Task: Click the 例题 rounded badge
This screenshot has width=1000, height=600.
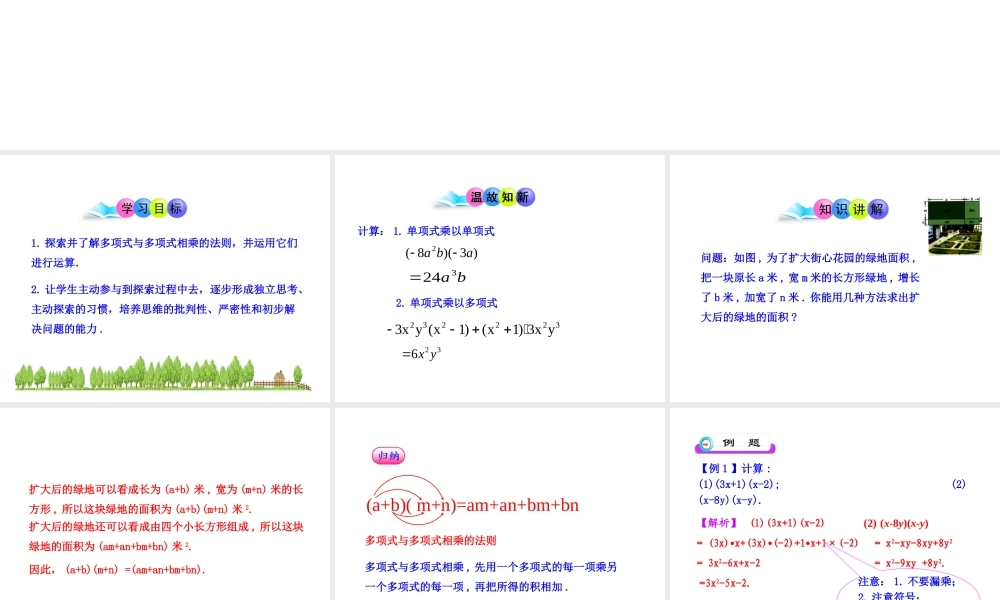Action: point(735,441)
